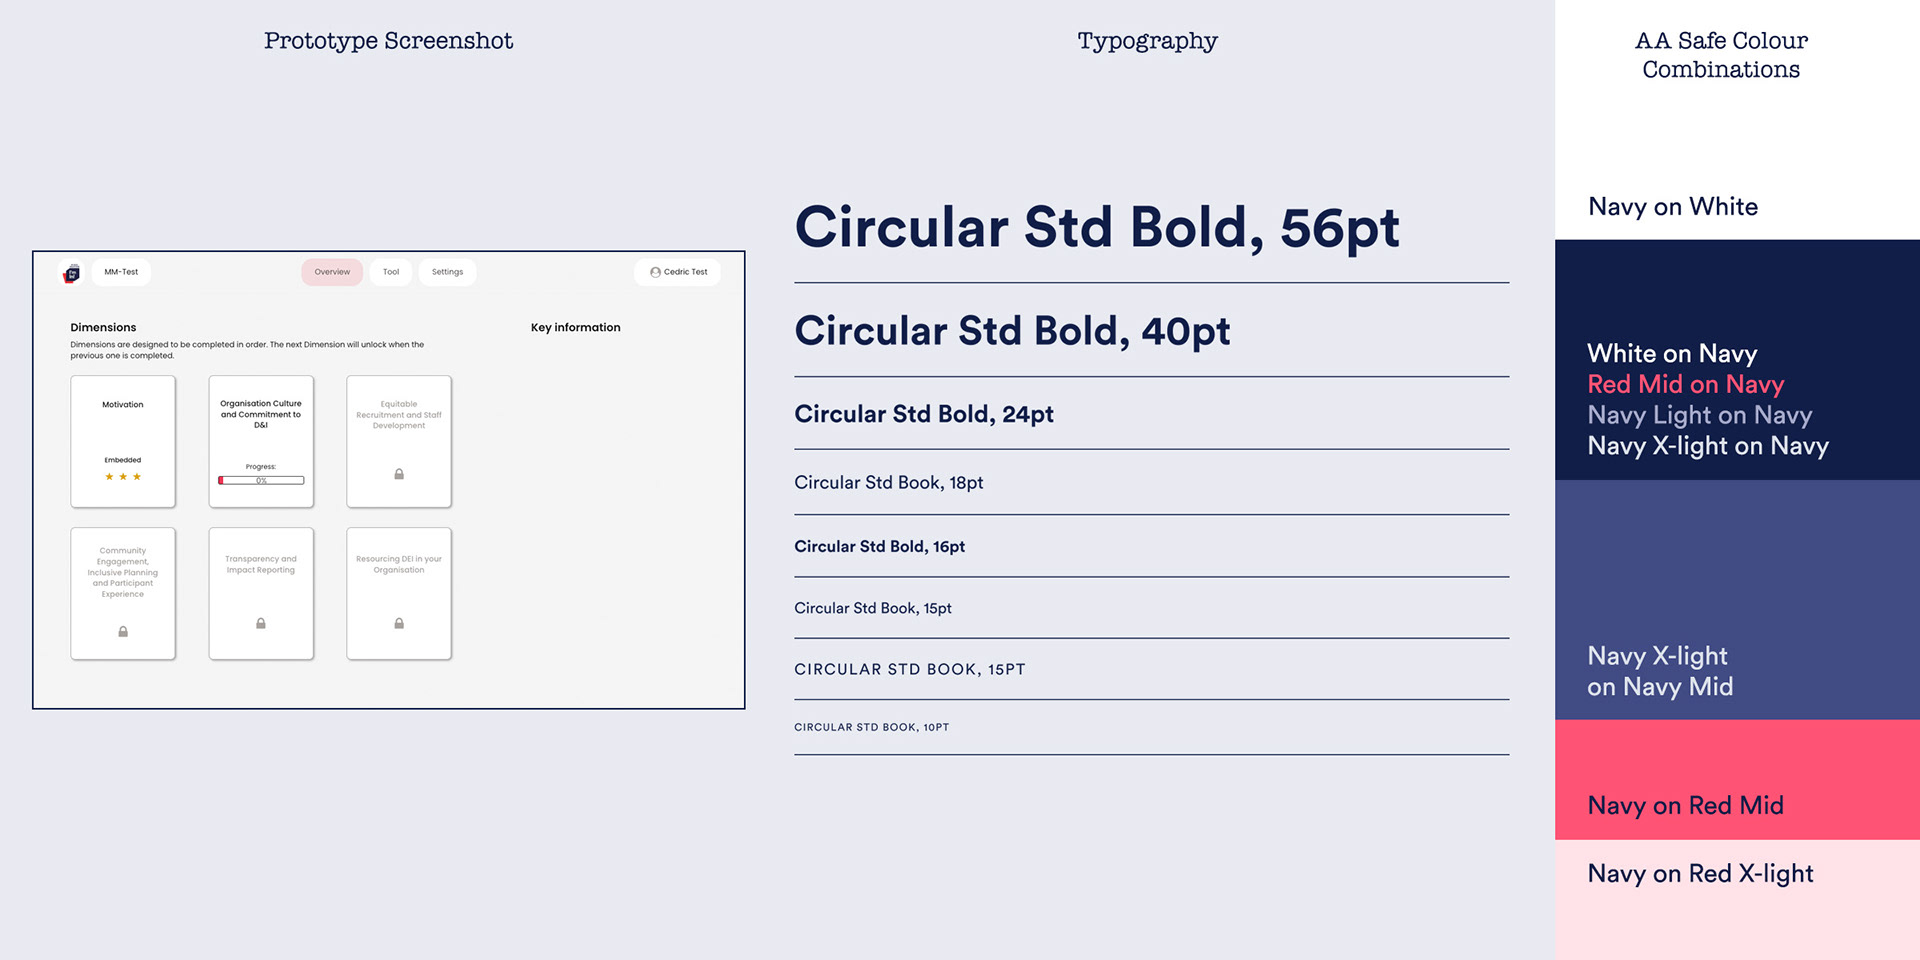
Task: Switch to the Tool tab
Action: [391, 272]
